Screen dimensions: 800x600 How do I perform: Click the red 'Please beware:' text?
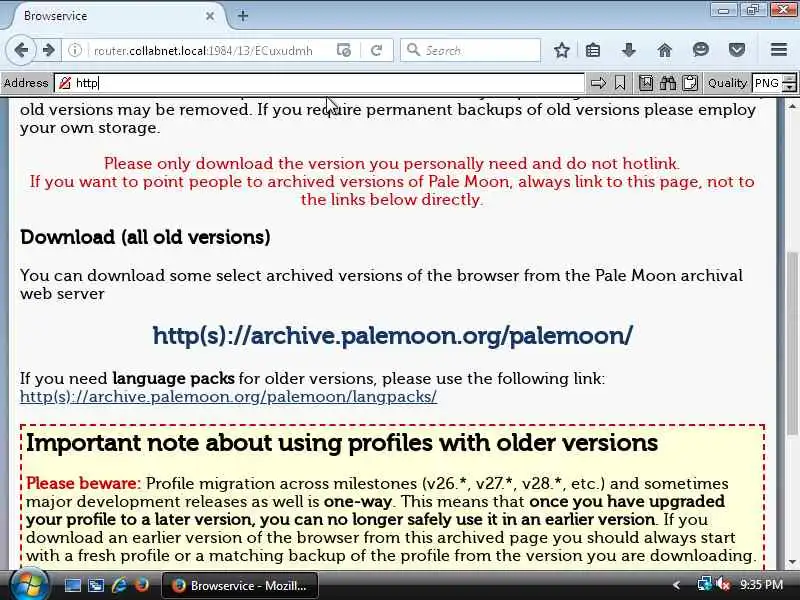(83, 483)
